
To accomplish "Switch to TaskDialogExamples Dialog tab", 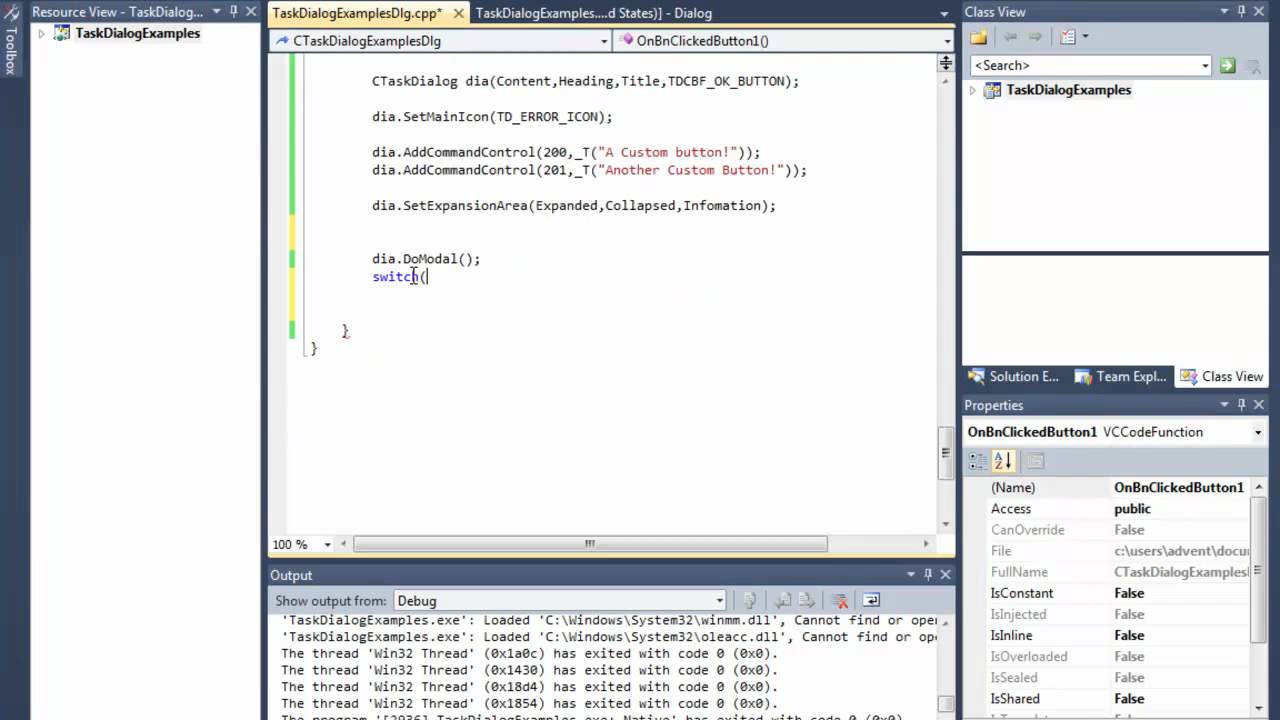I will 593,13.
